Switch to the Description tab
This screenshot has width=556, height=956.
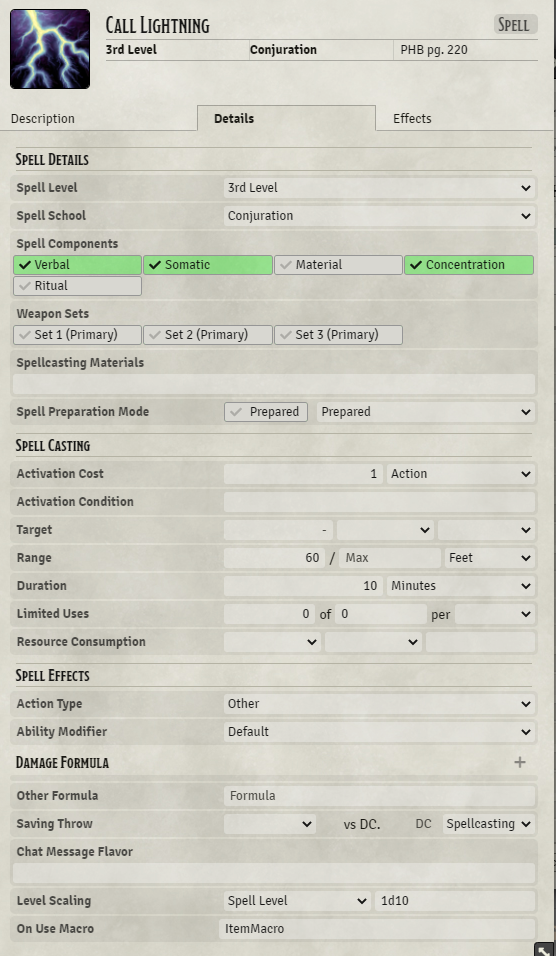tap(43, 119)
